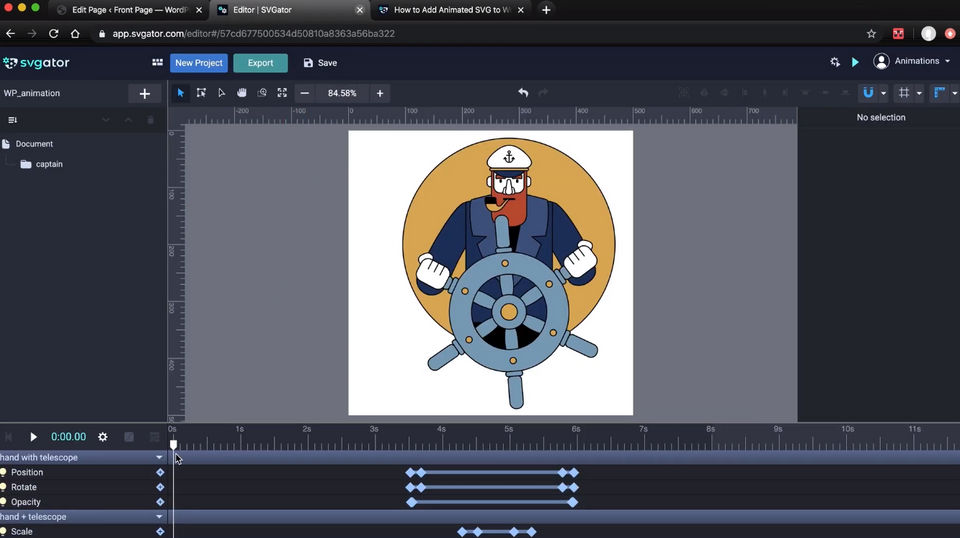Viewport: 960px width, 538px height.
Task: Click the Export button
Action: [x=260, y=63]
